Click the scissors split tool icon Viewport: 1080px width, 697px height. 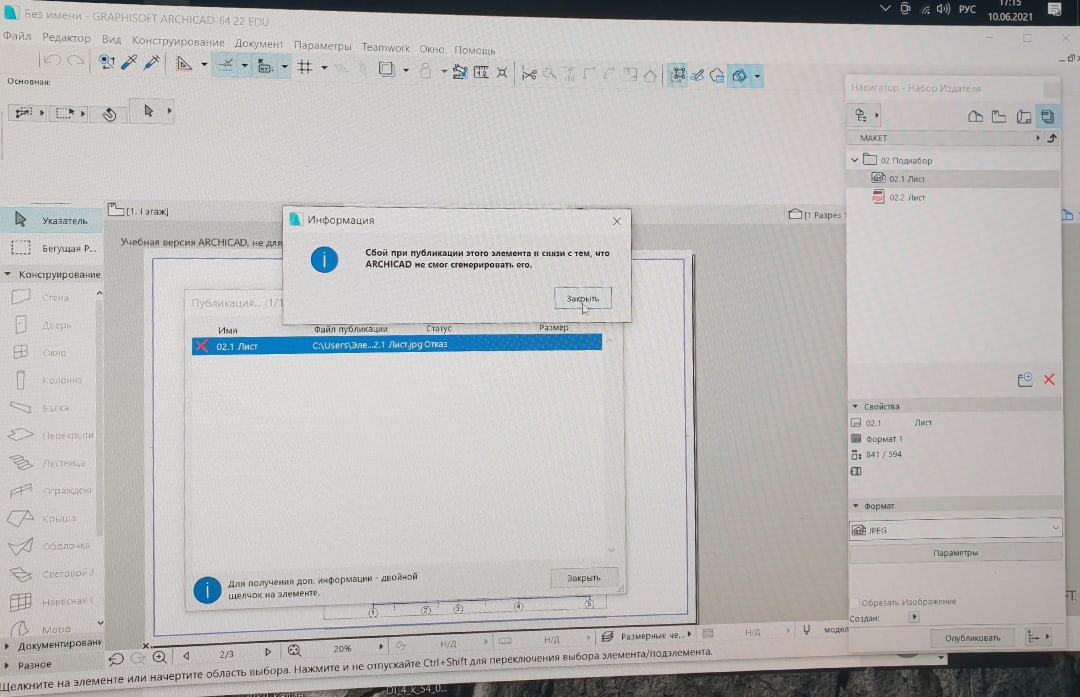[529, 74]
